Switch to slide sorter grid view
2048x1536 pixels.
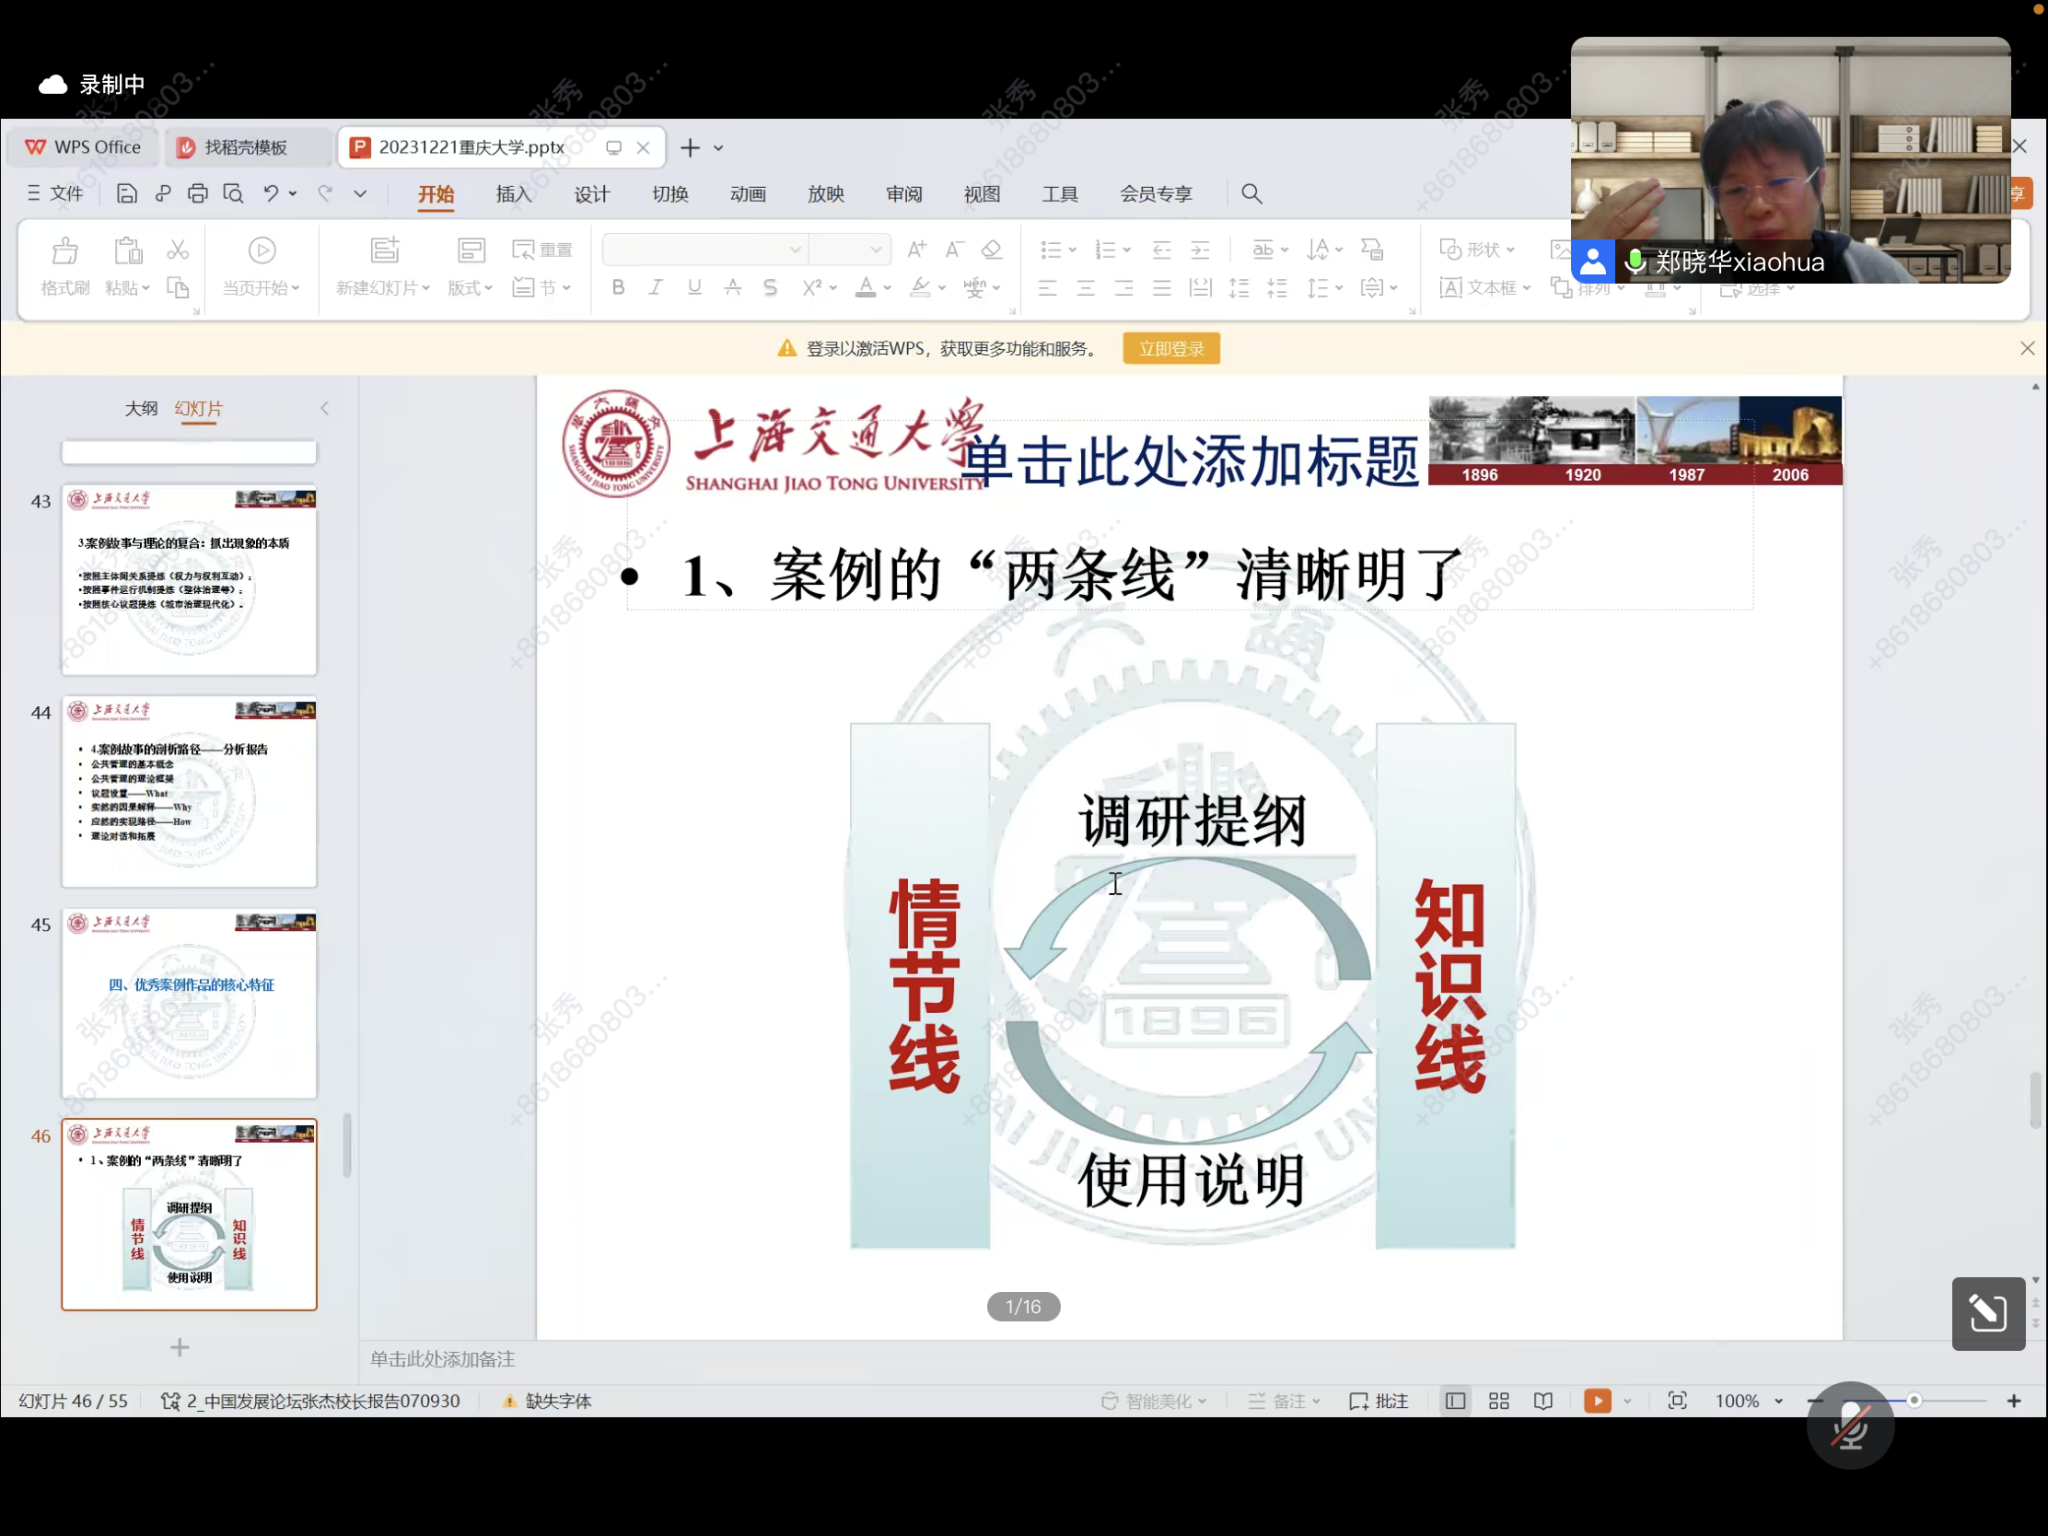(1498, 1401)
